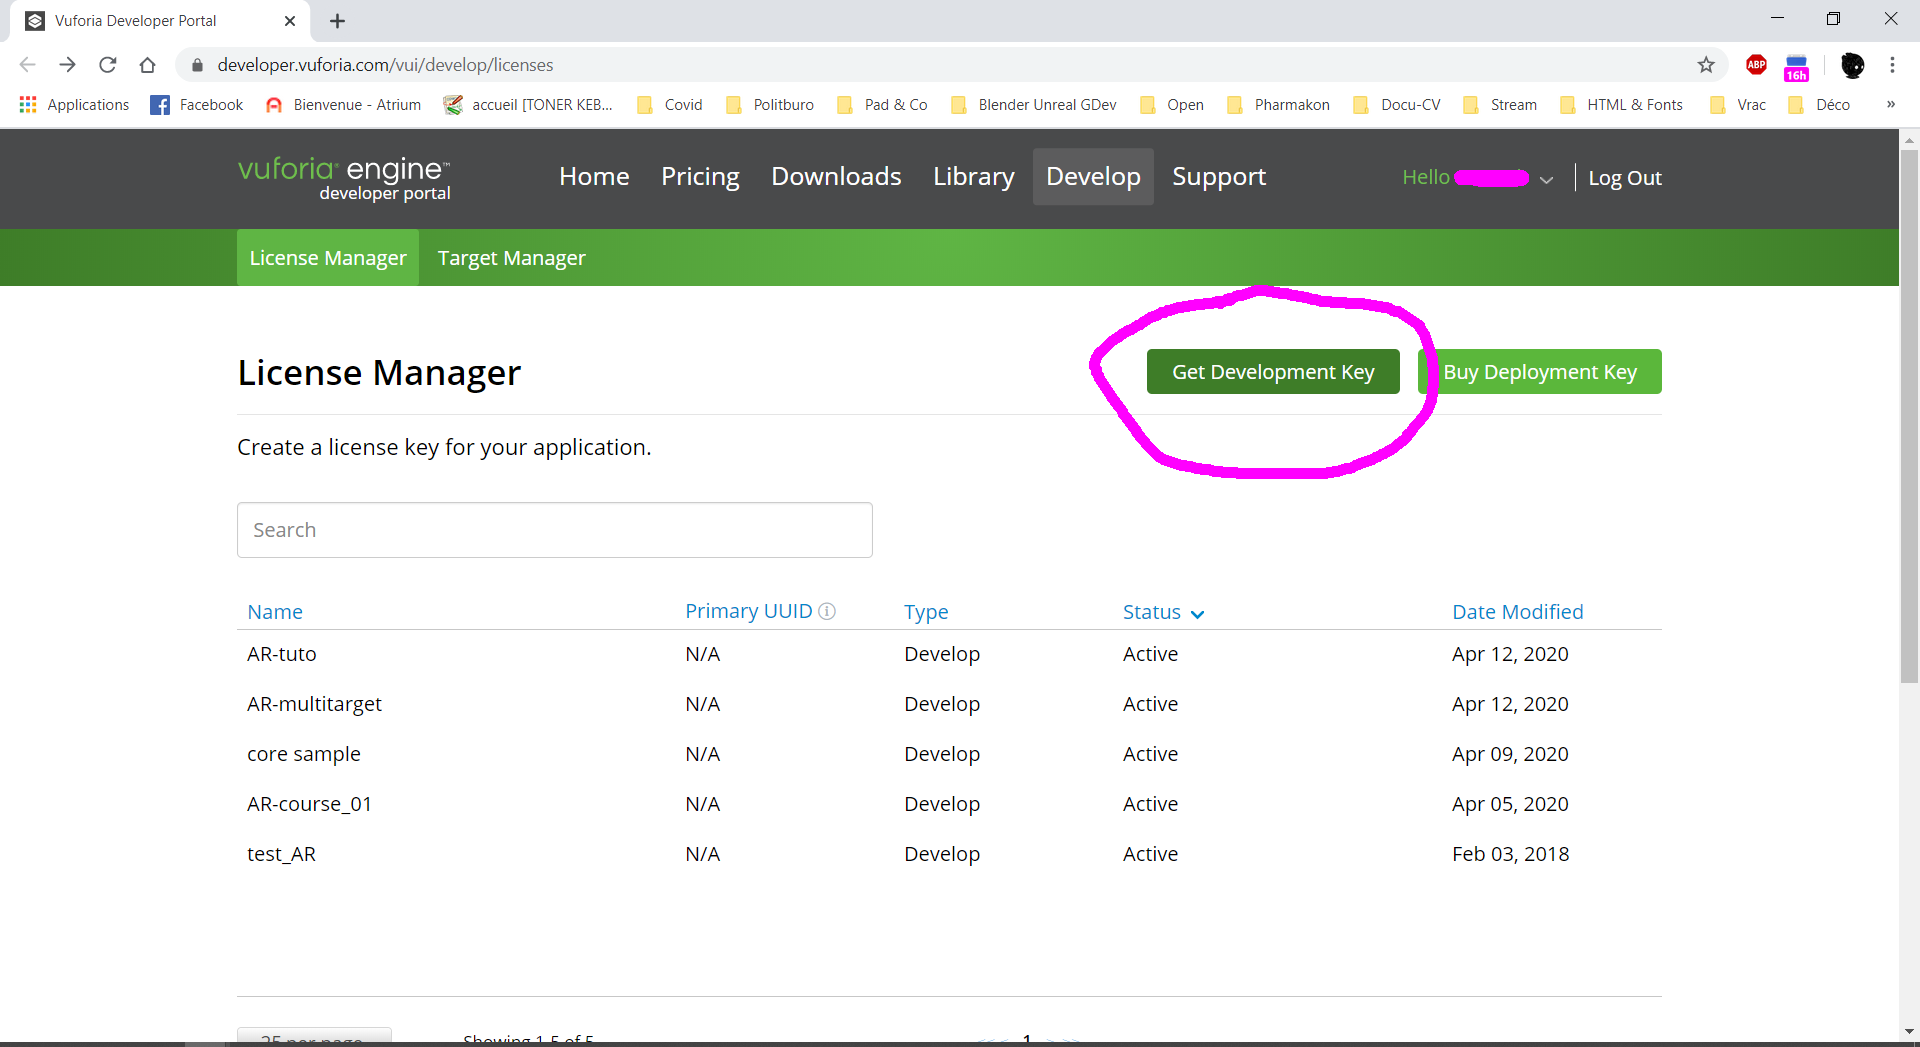Click the Primary UUID info icon
The height and width of the screenshot is (1047, 1920).
pos(827,611)
